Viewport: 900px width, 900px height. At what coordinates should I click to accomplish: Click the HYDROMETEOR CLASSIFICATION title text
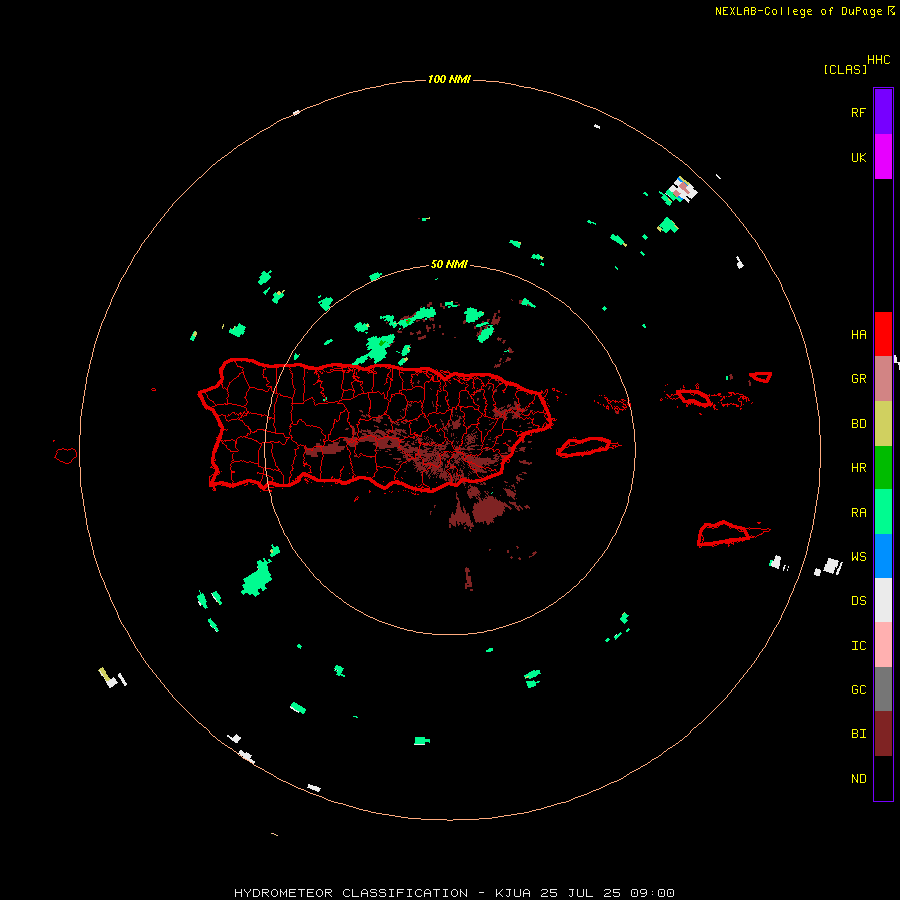point(351,893)
